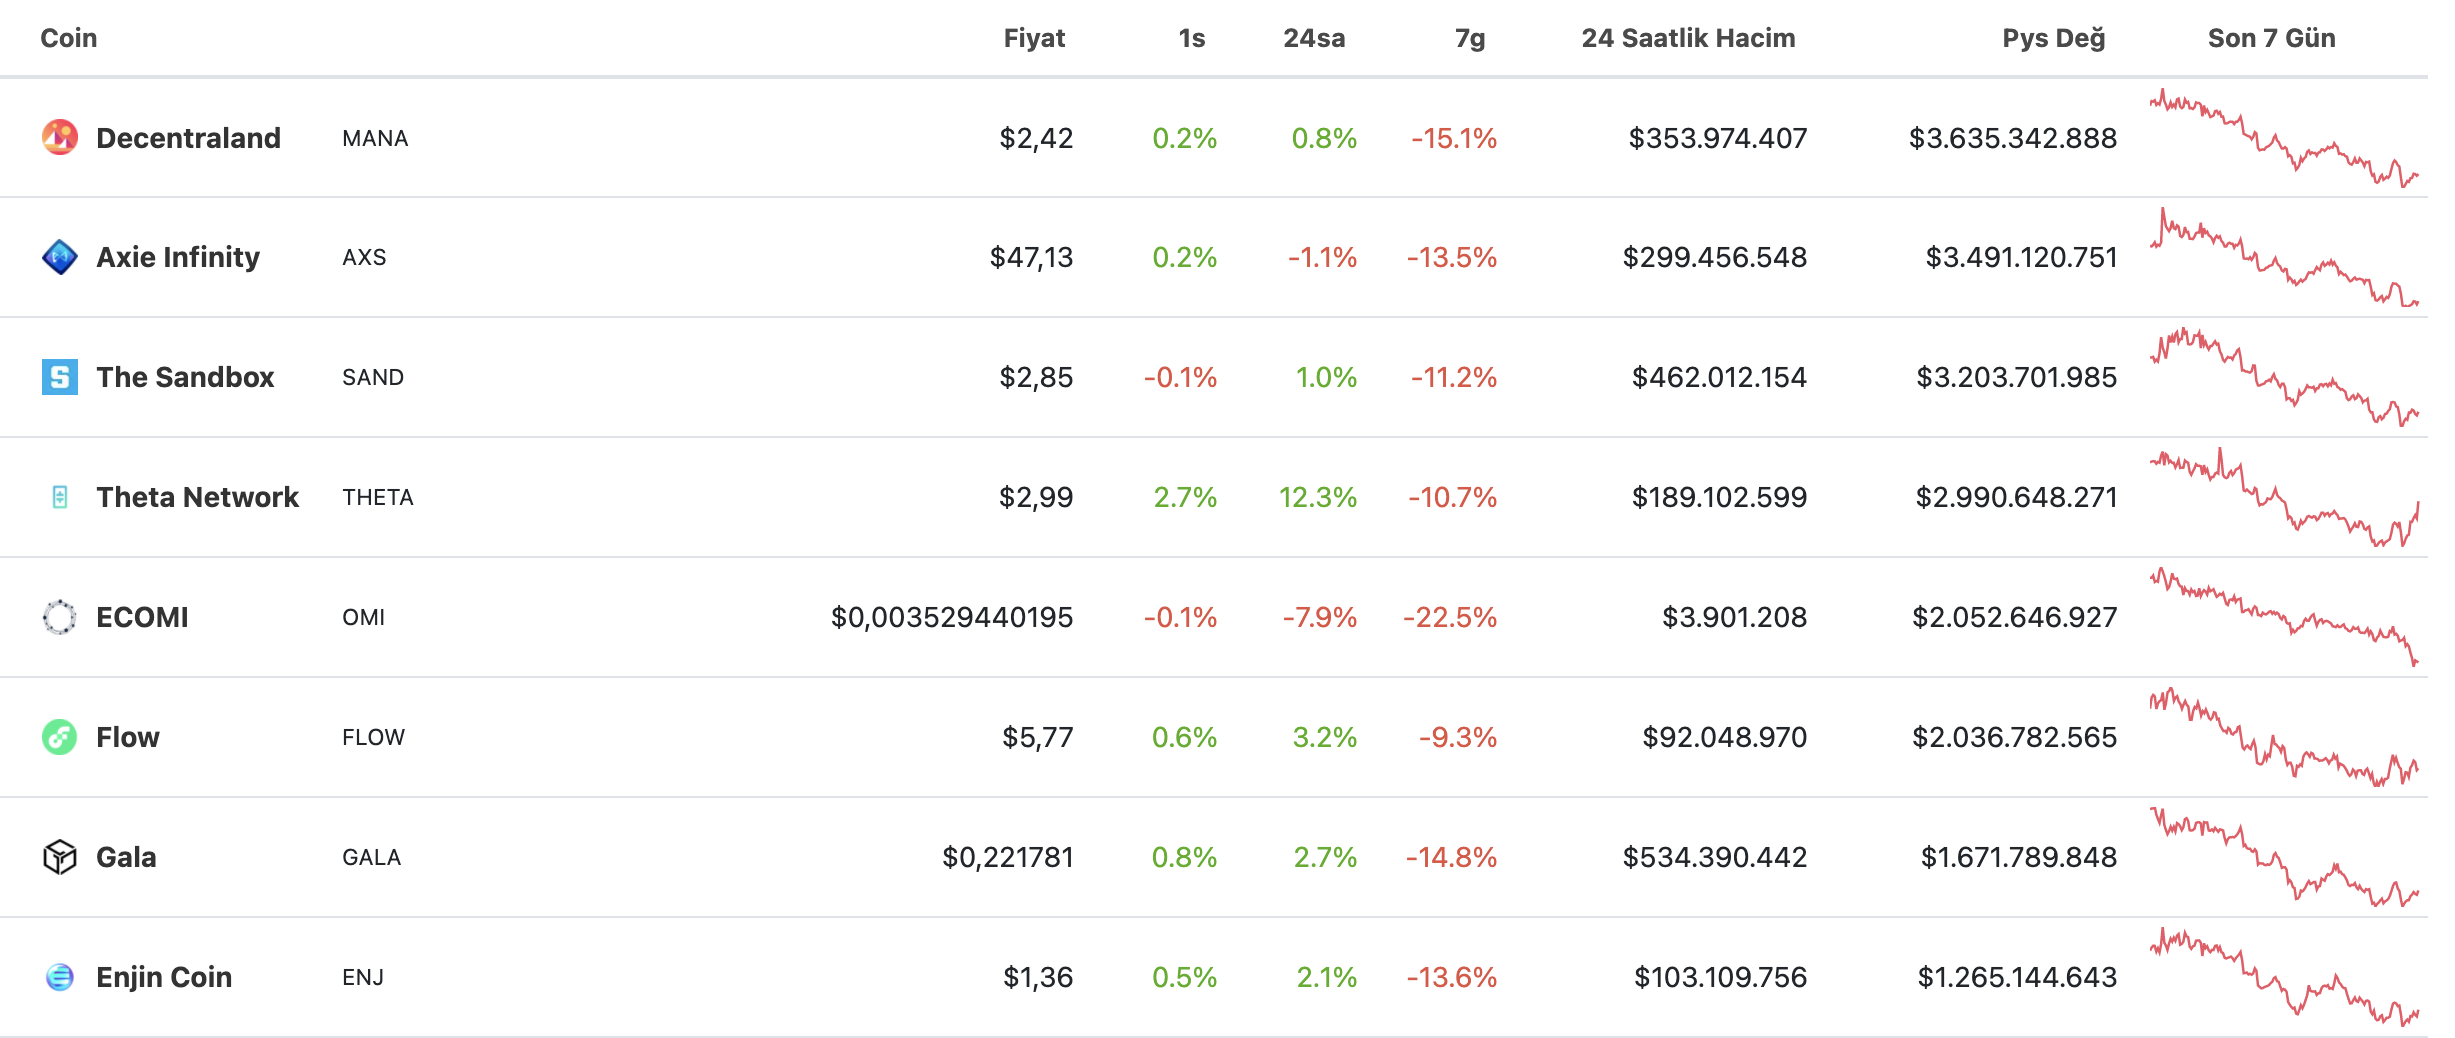The width and height of the screenshot is (2455, 1038).
Task: Click the OMI ticker symbol
Action: point(363,618)
